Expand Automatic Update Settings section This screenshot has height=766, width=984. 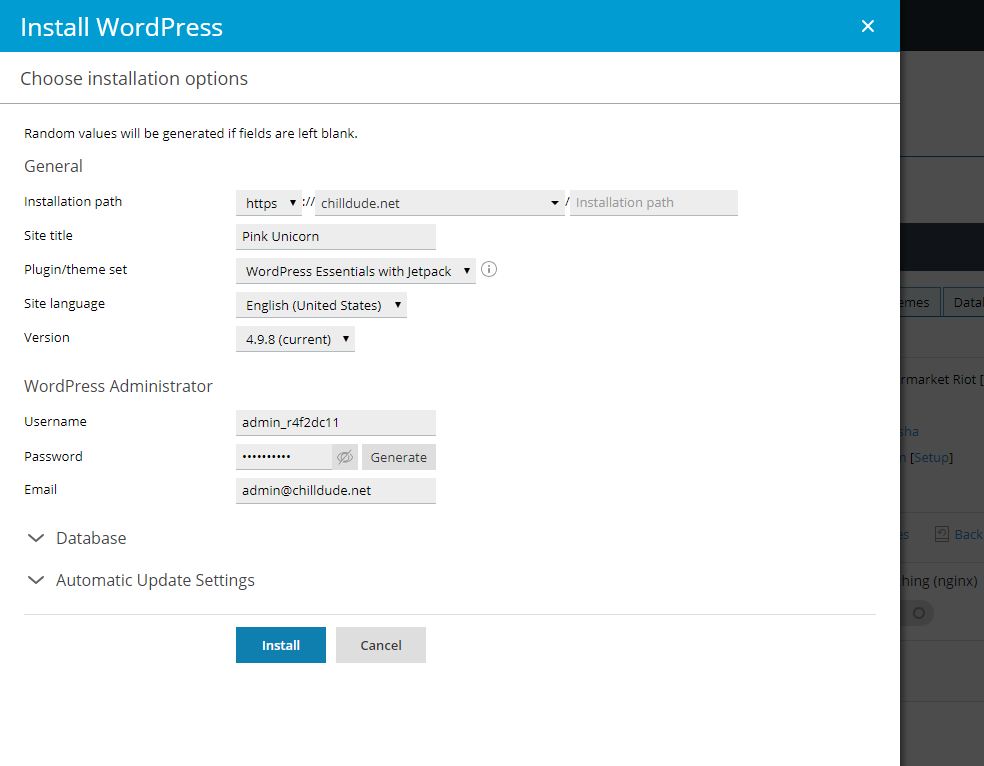(x=141, y=580)
